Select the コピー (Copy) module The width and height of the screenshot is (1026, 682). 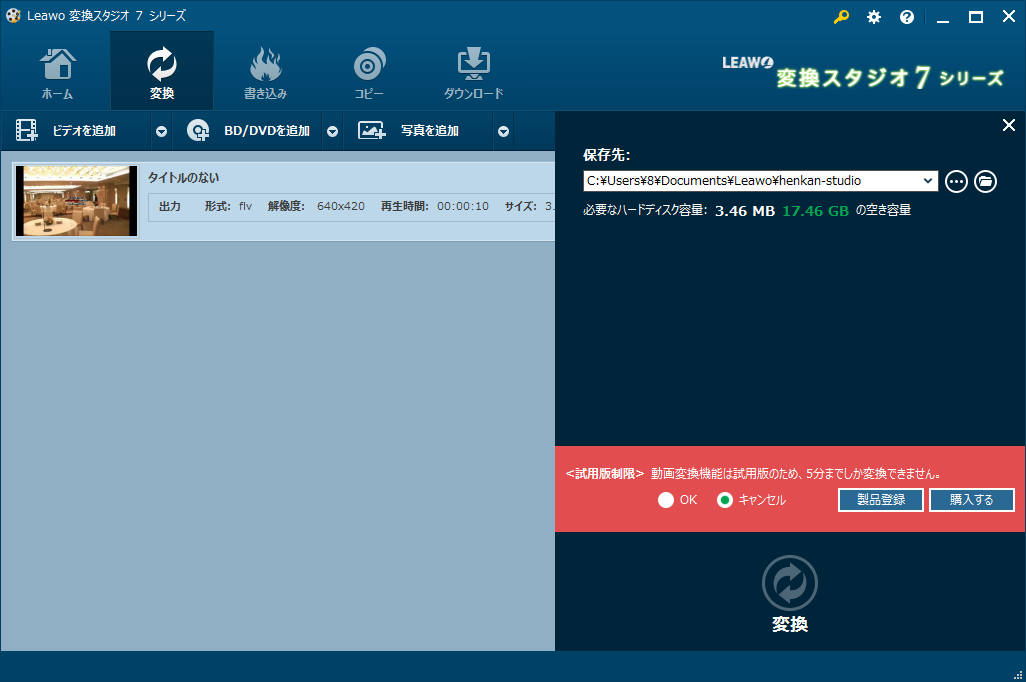pos(369,70)
